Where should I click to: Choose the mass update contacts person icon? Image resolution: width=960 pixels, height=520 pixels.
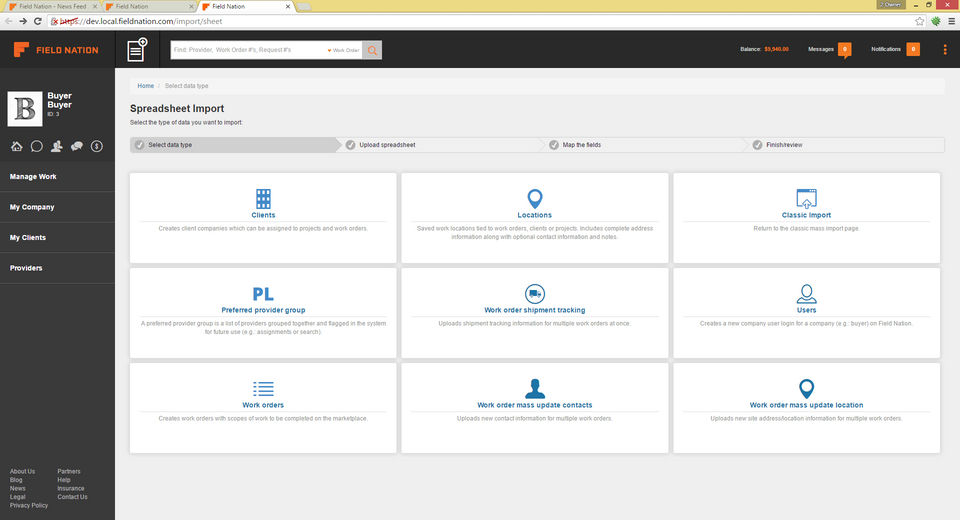(x=534, y=388)
